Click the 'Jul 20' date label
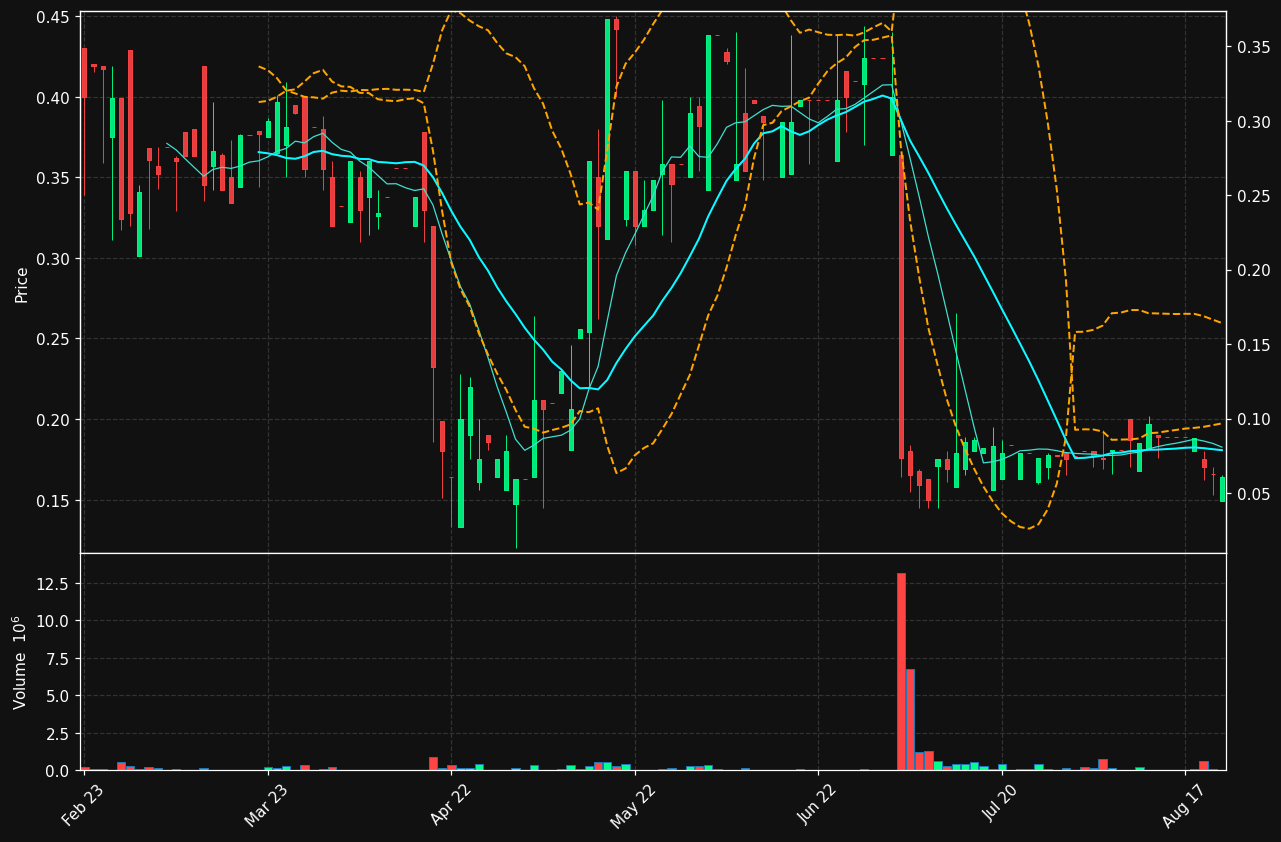Viewport: 1281px width, 842px height. point(1001,805)
